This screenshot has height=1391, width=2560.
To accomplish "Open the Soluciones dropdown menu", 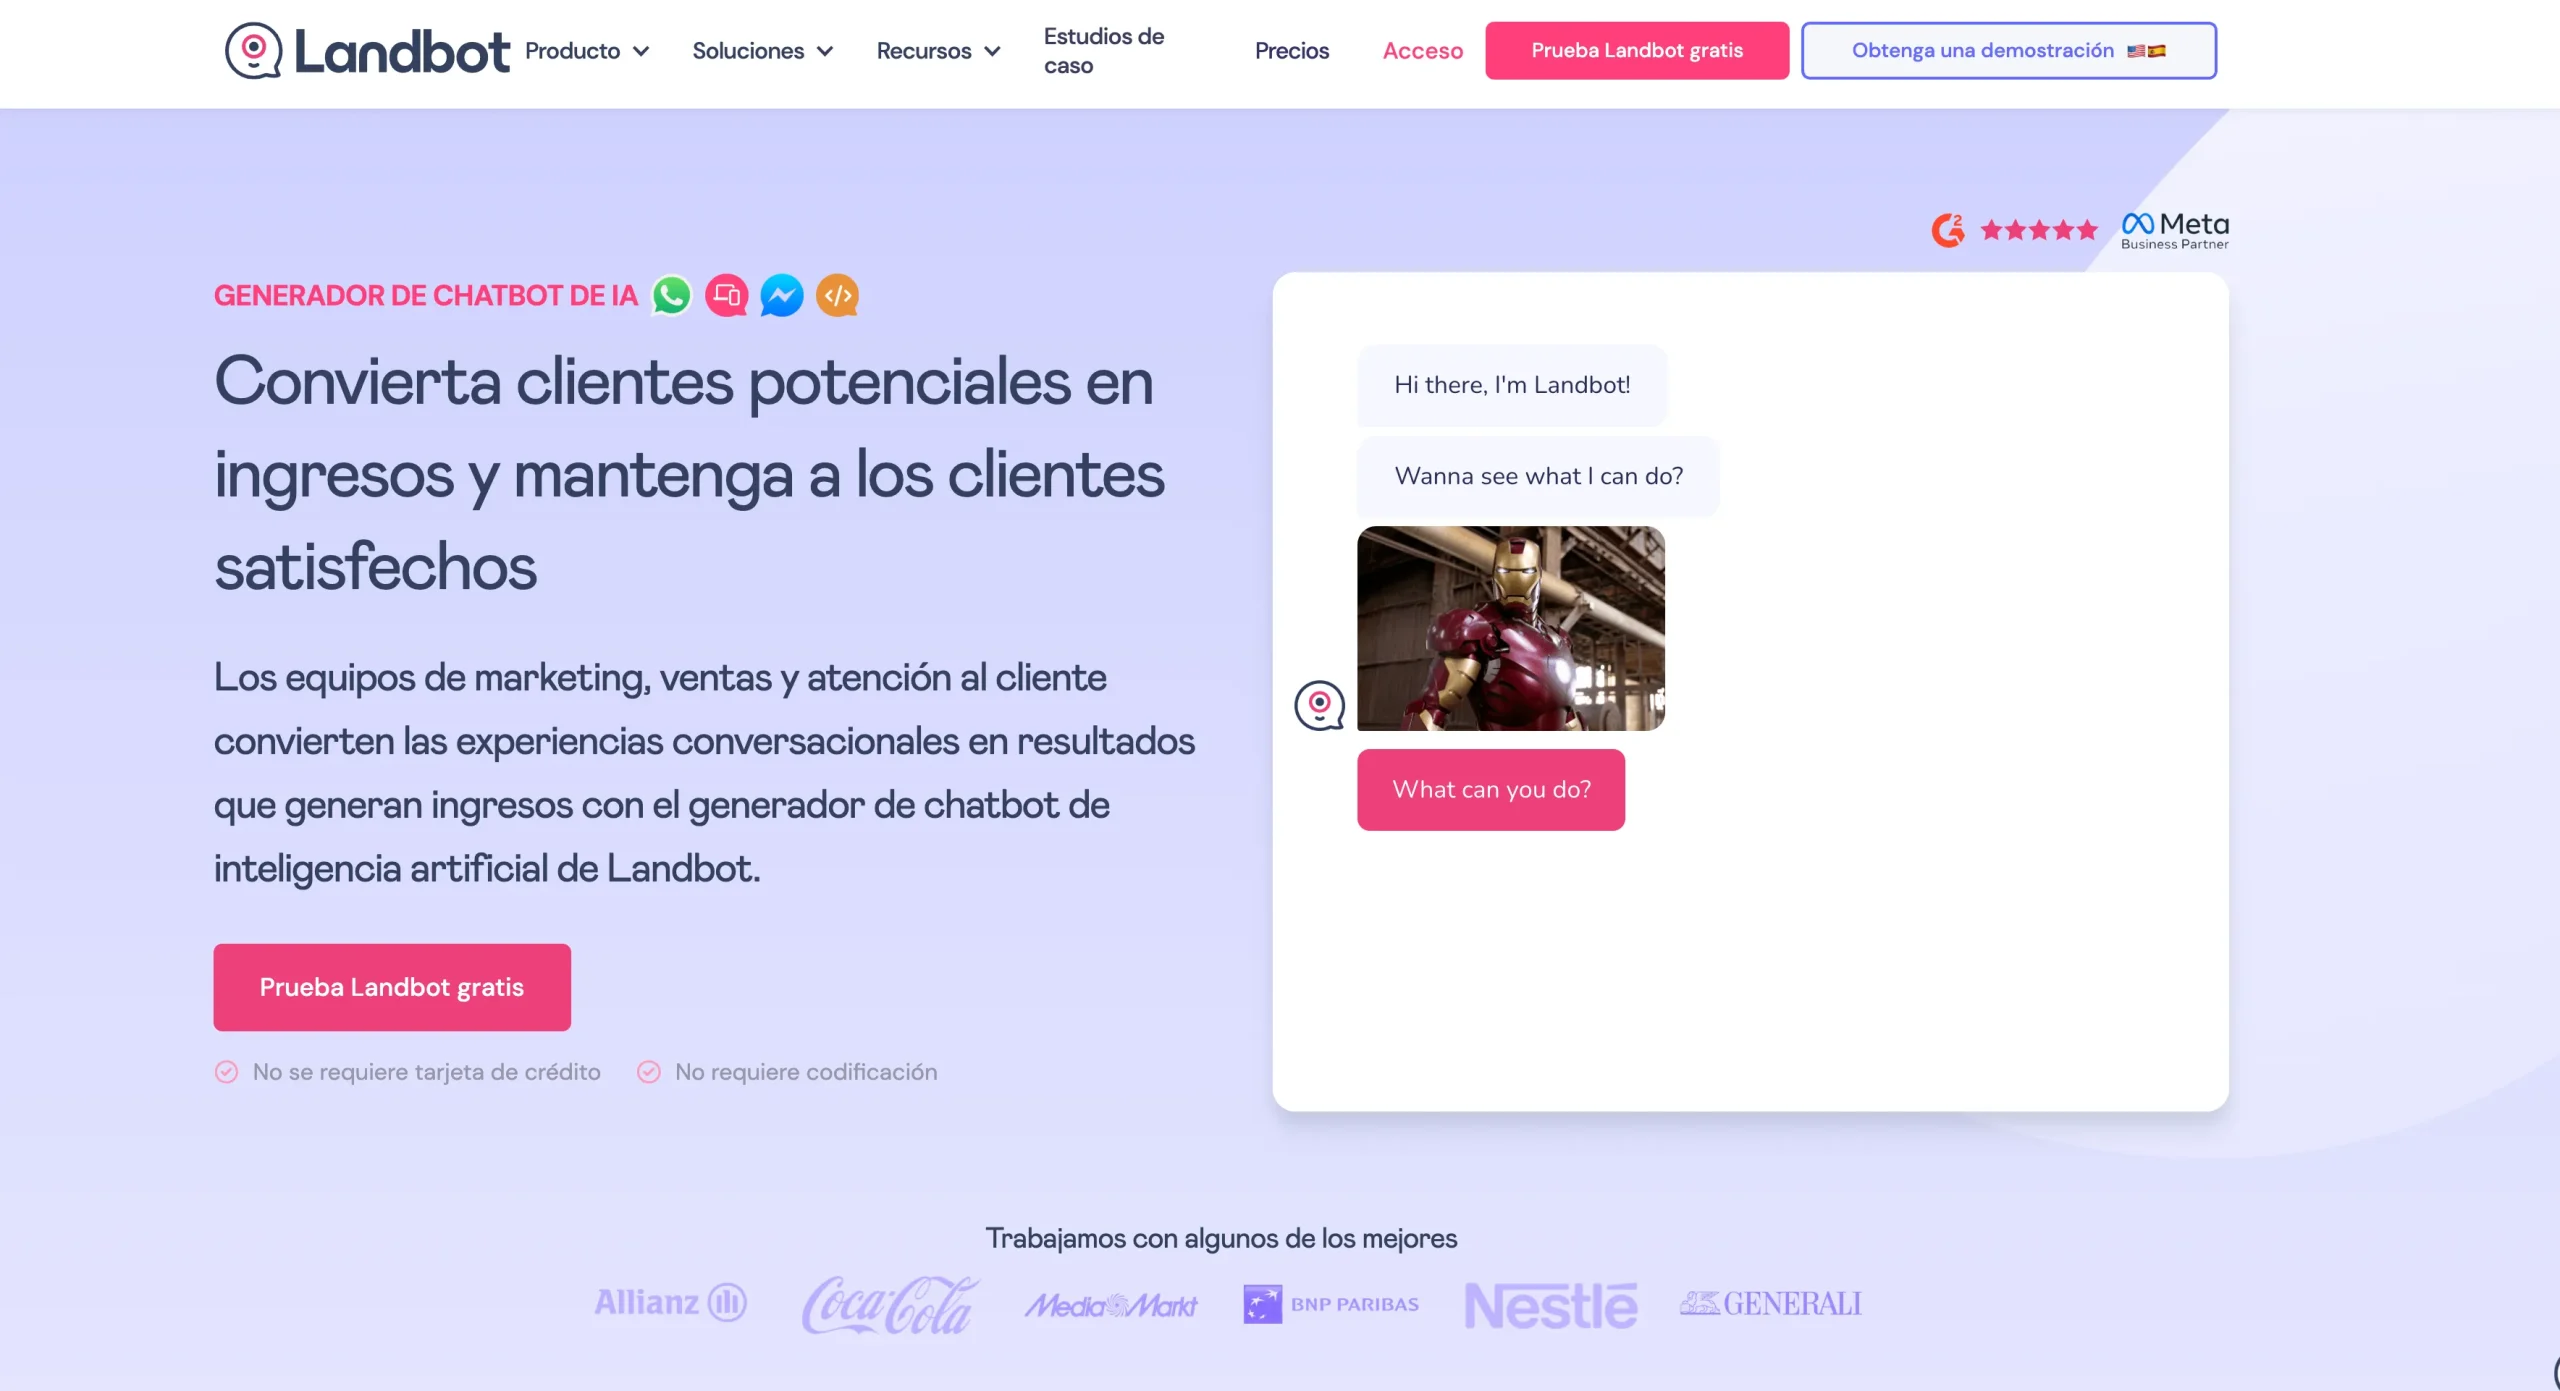I will (x=762, y=51).
